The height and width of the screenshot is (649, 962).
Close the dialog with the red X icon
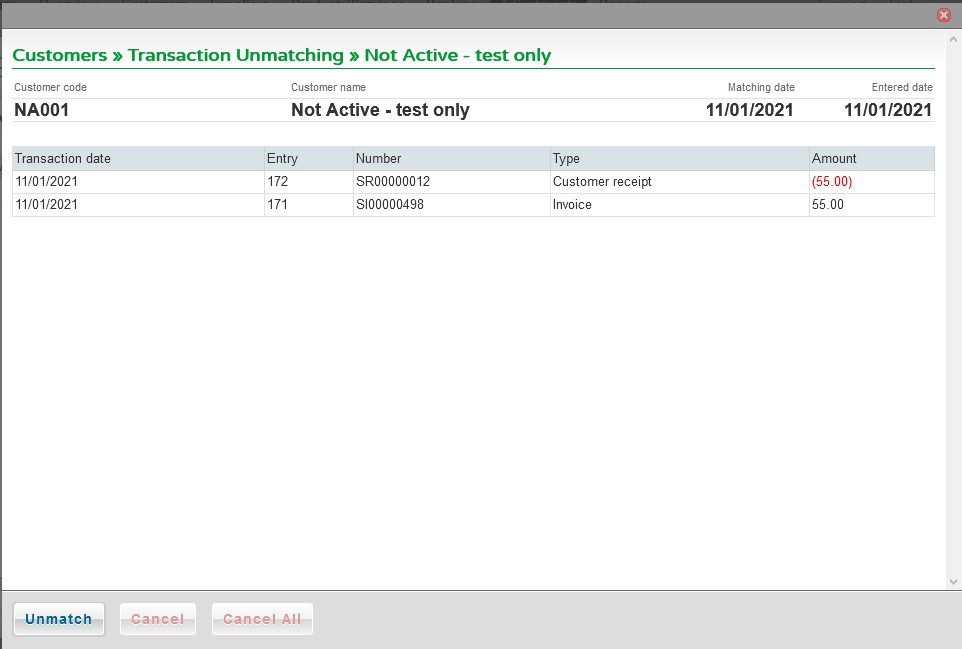944,15
